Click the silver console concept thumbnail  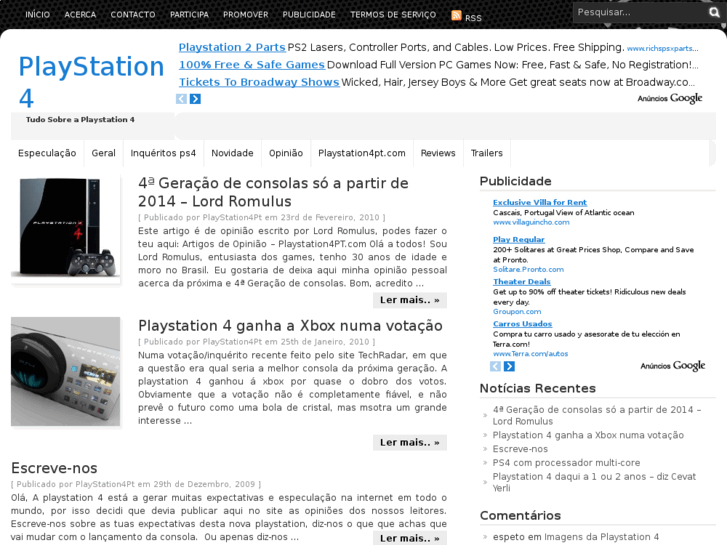[66, 372]
